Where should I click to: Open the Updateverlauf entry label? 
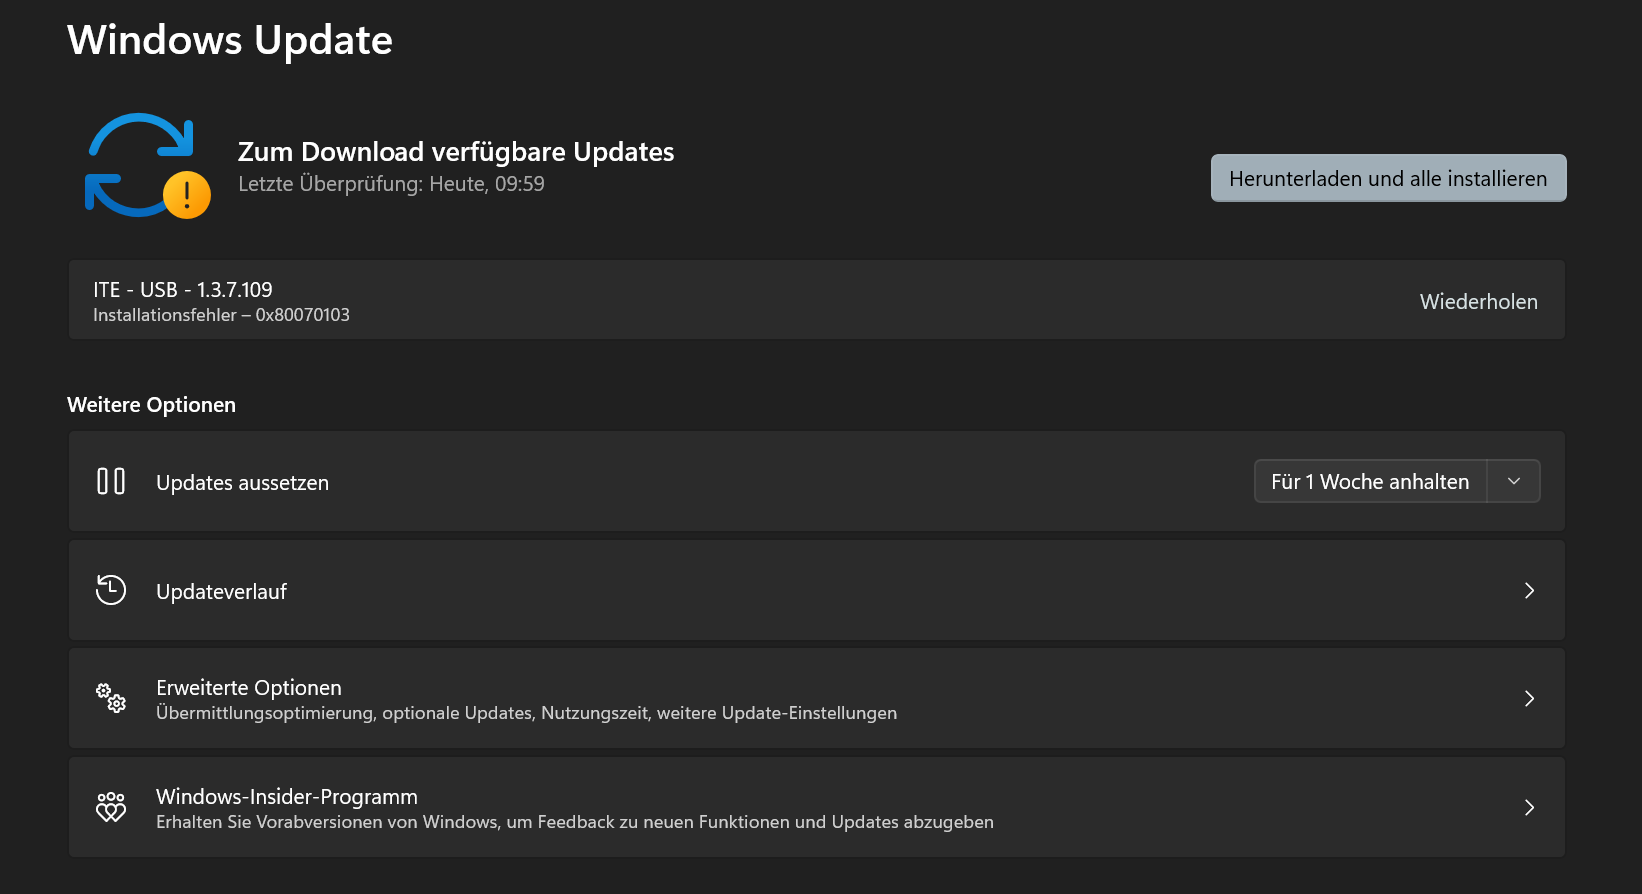point(222,592)
